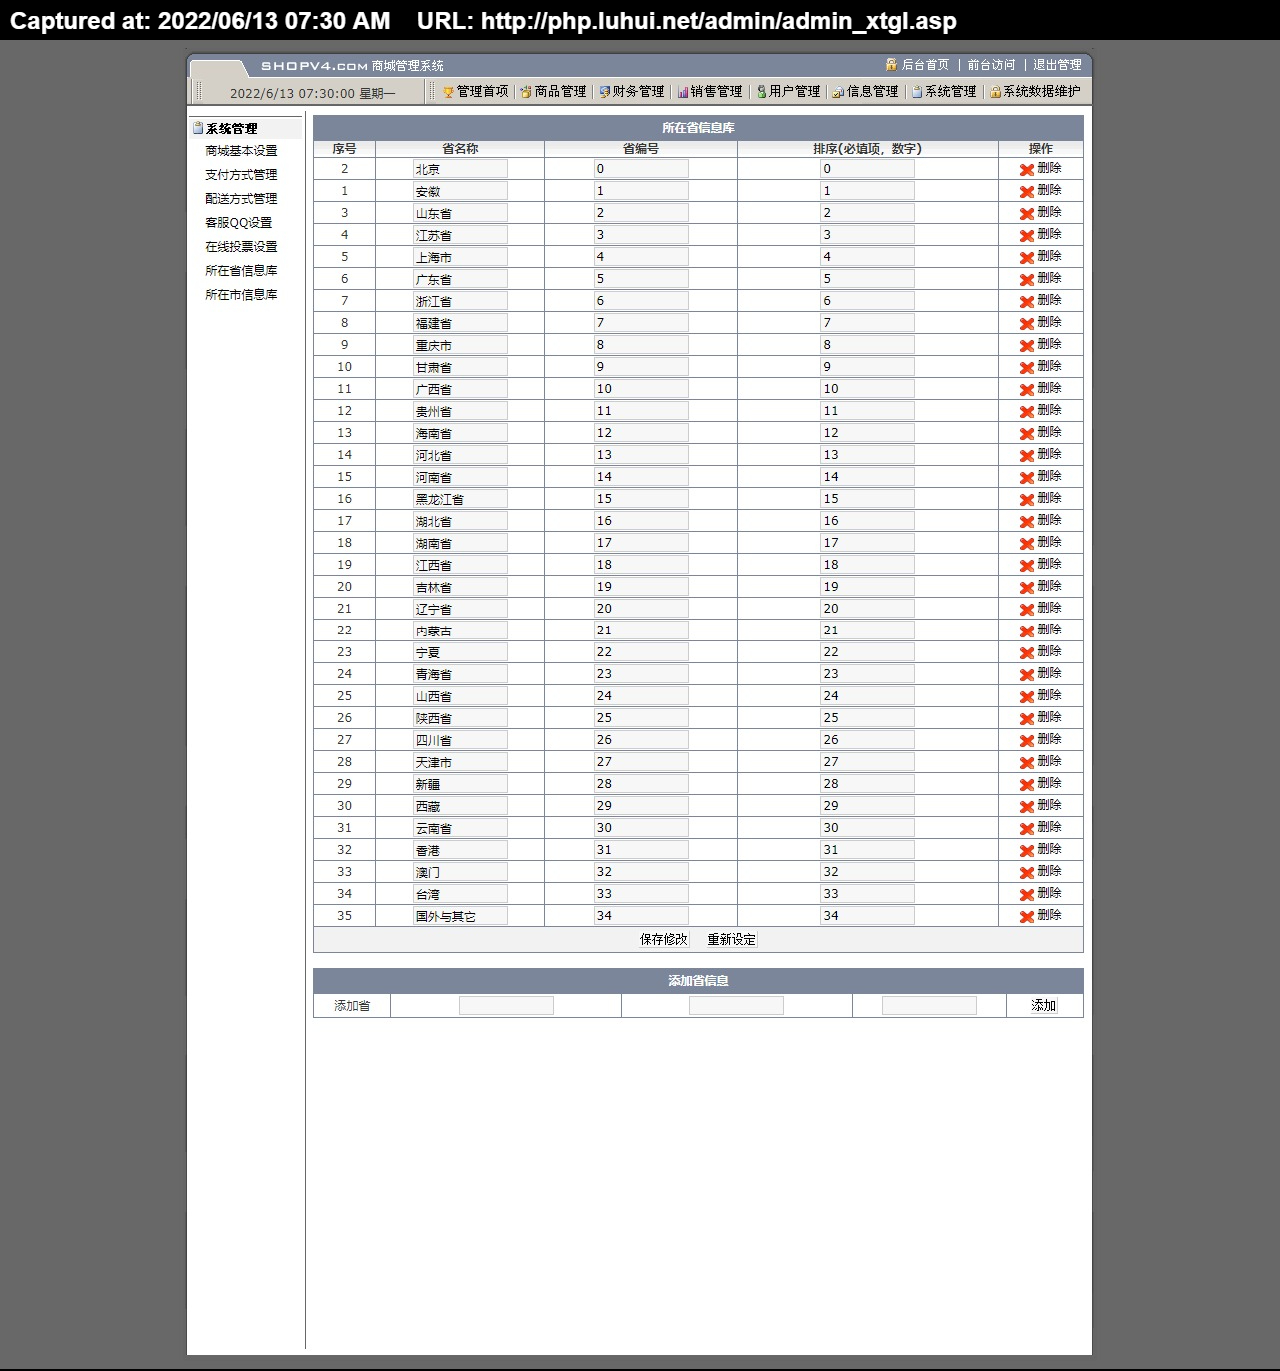
Task: Open 前台访问 link
Action: [991, 65]
